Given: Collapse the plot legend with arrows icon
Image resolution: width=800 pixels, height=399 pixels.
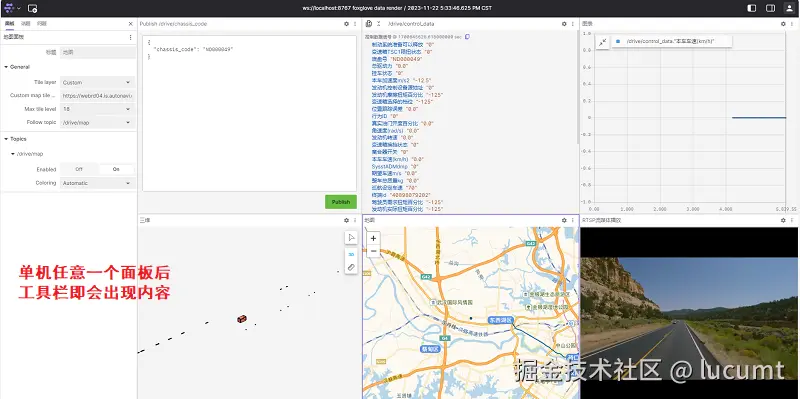Looking at the screenshot, I should 603,42.
